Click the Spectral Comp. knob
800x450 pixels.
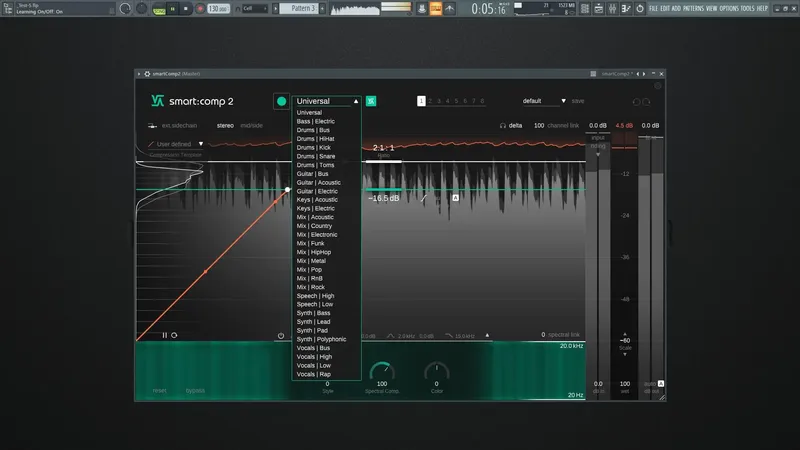pos(382,370)
